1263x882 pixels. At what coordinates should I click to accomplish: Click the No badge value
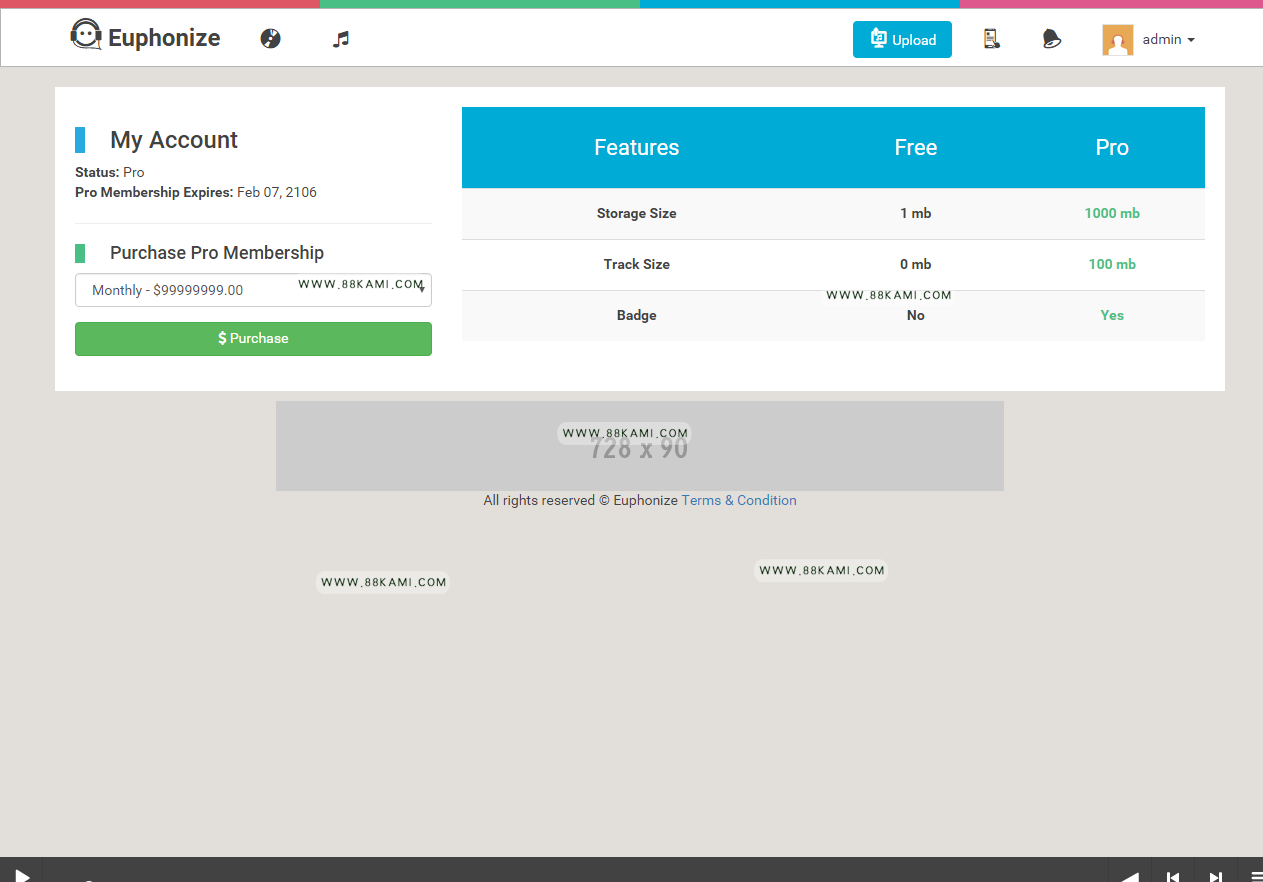coord(916,315)
